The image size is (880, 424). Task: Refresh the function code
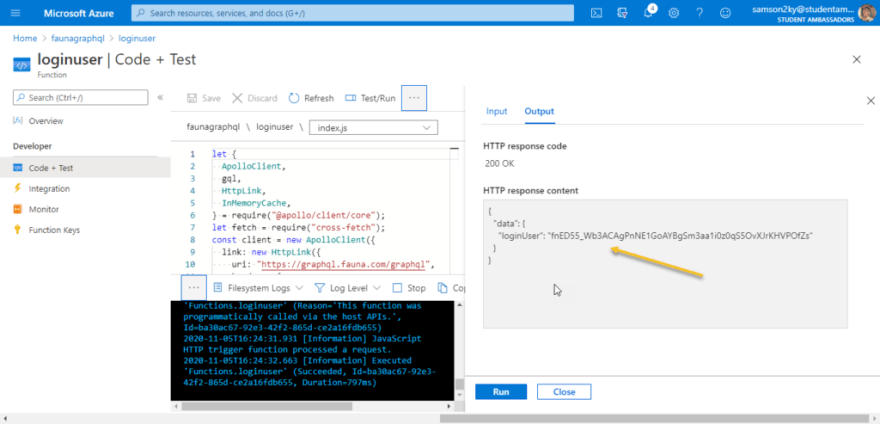[311, 98]
